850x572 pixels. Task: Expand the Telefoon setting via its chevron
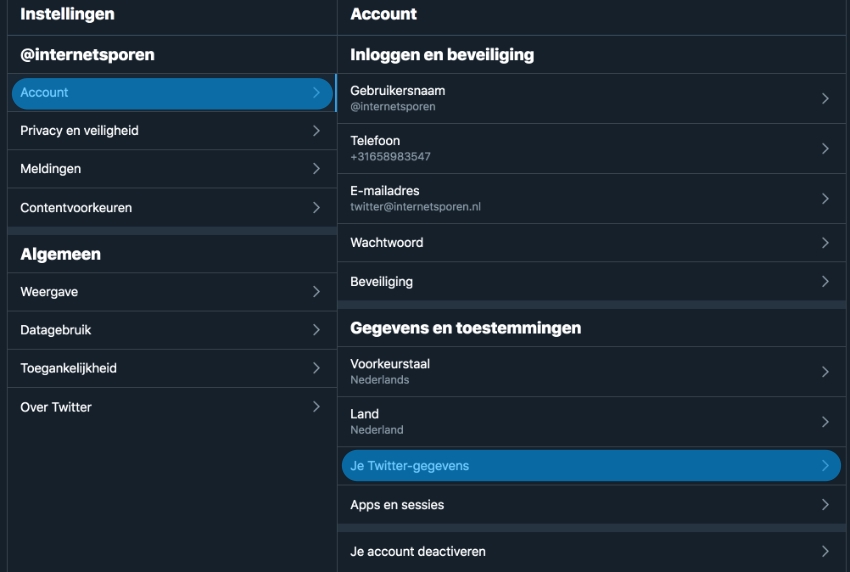coord(825,148)
